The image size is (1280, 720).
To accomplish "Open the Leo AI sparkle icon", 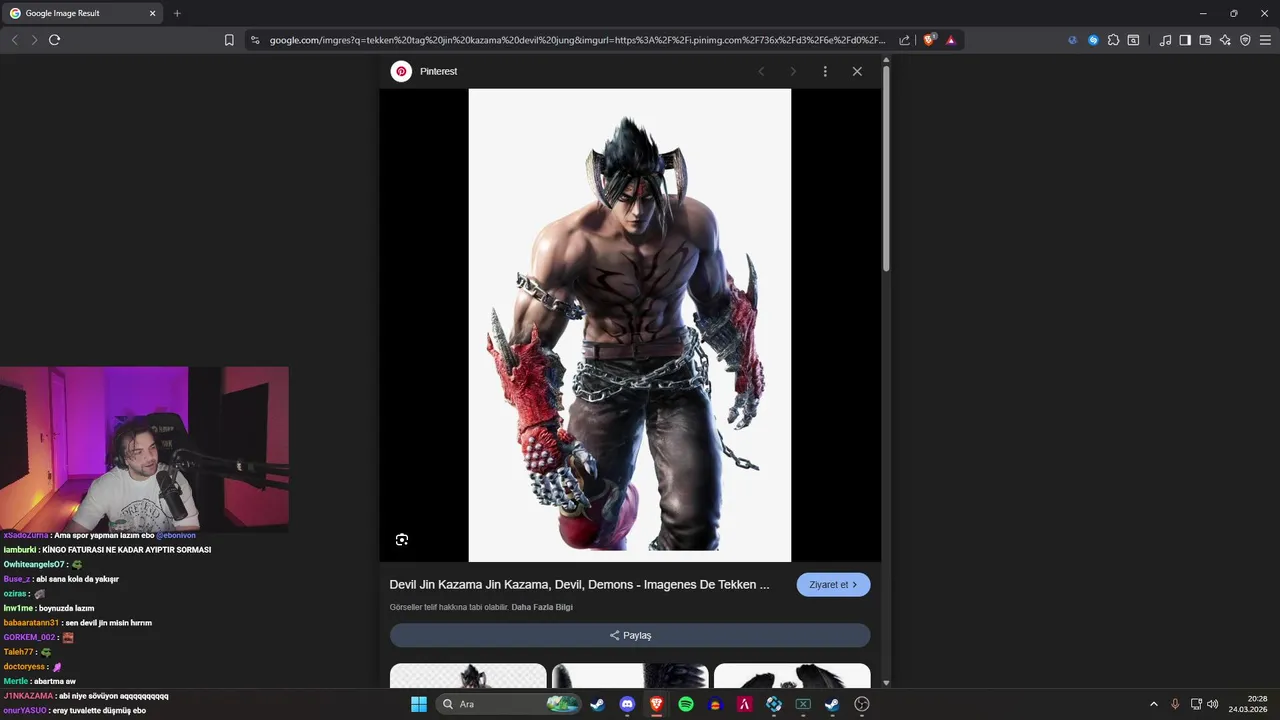I will point(1225,40).
